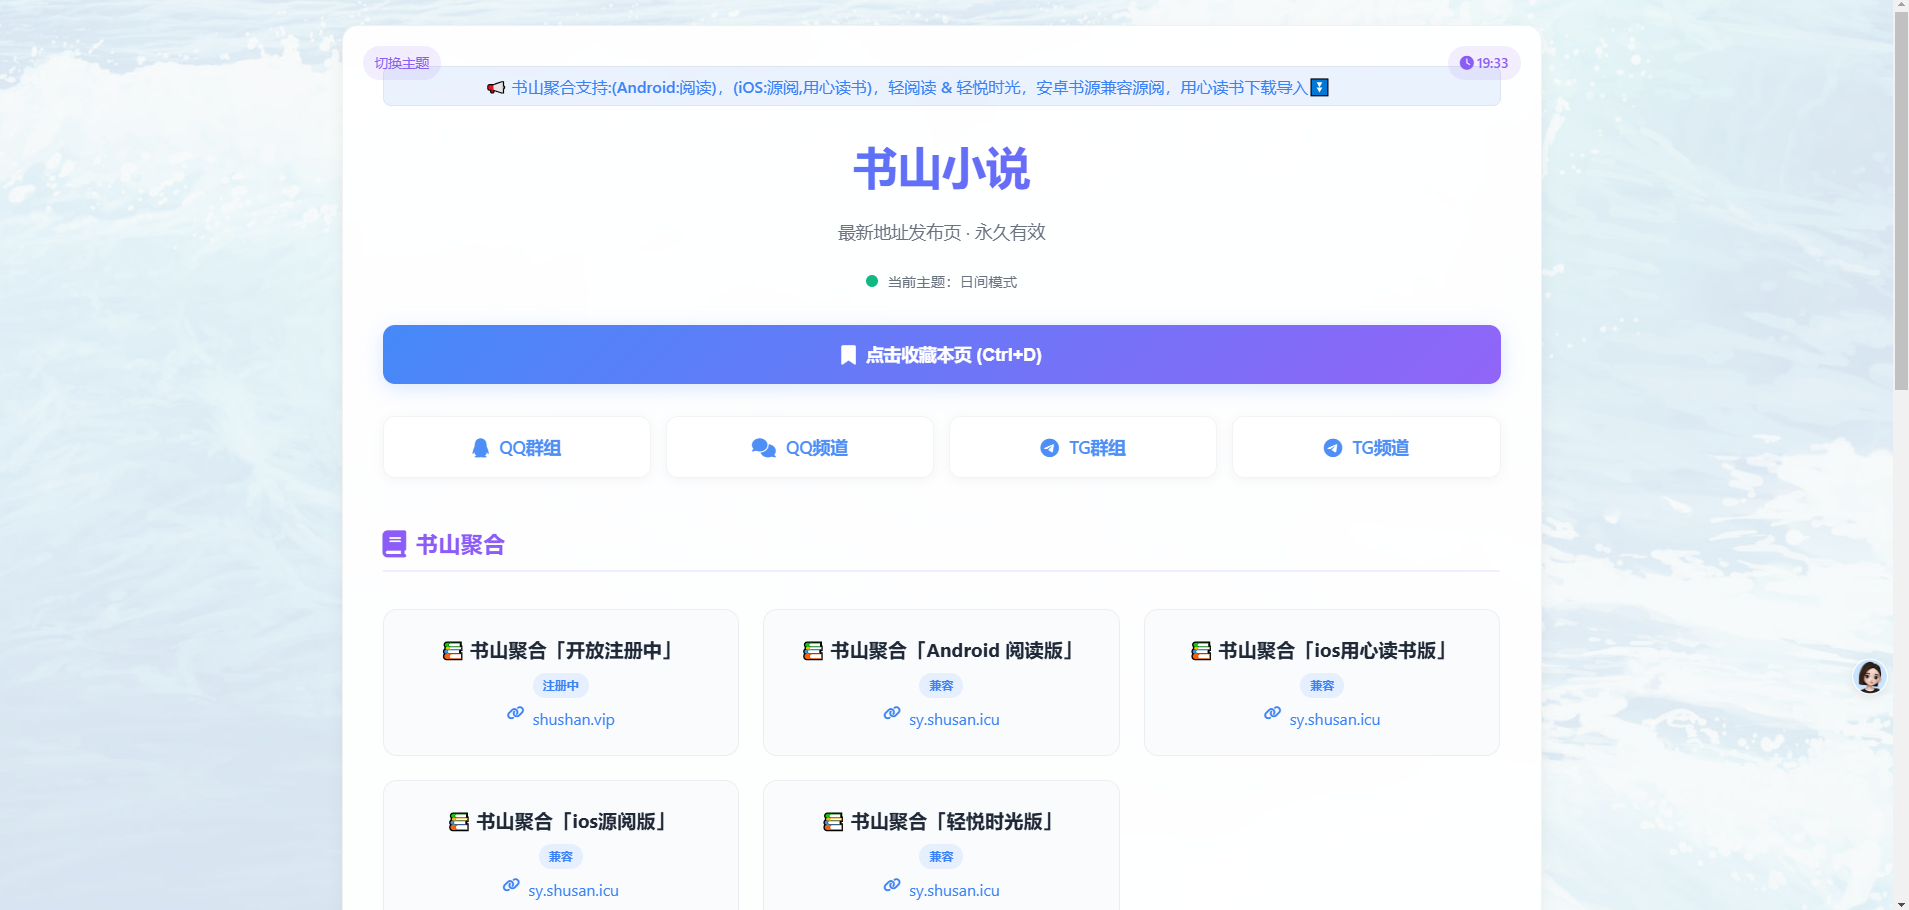The width and height of the screenshot is (1909, 910).
Task: Click the books icon on the 开放注册中 card
Action: click(x=453, y=651)
